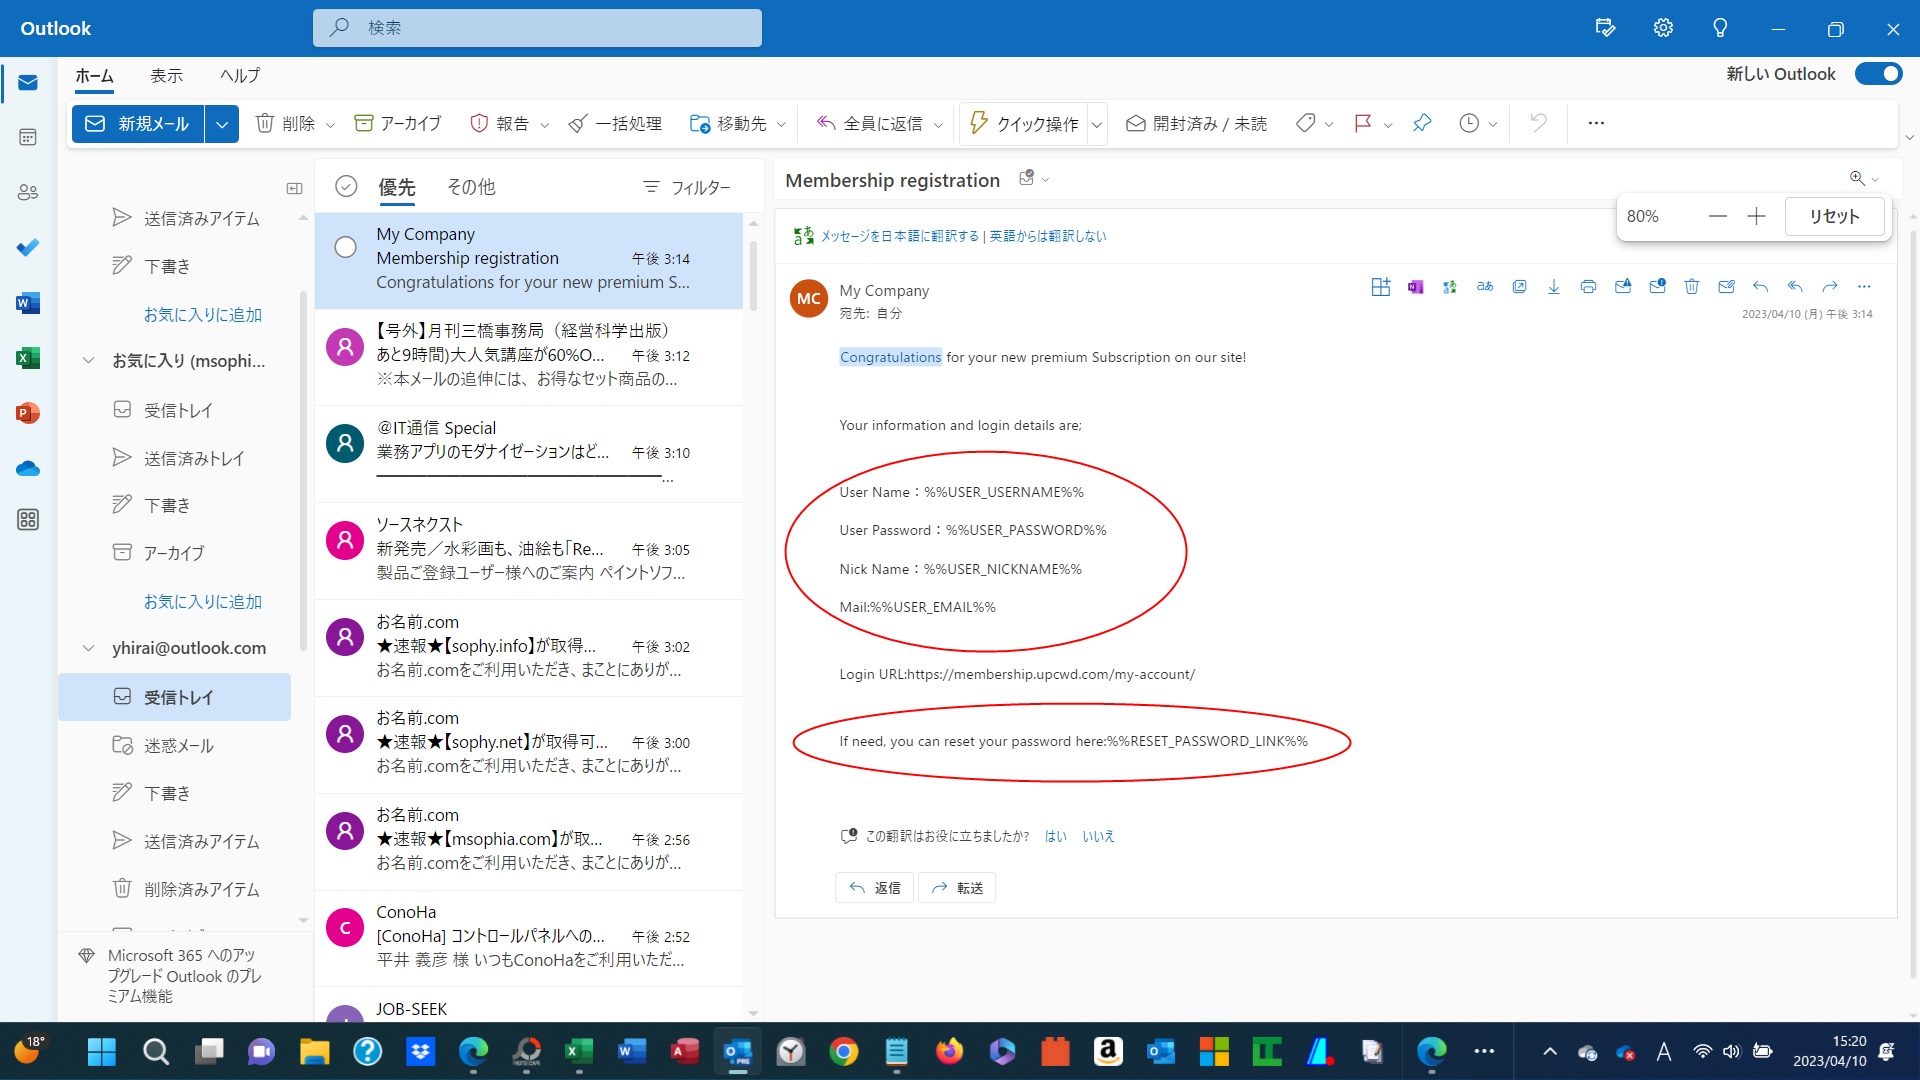Forward message with arrow icon in message header
The image size is (1920, 1080).
(x=1830, y=287)
